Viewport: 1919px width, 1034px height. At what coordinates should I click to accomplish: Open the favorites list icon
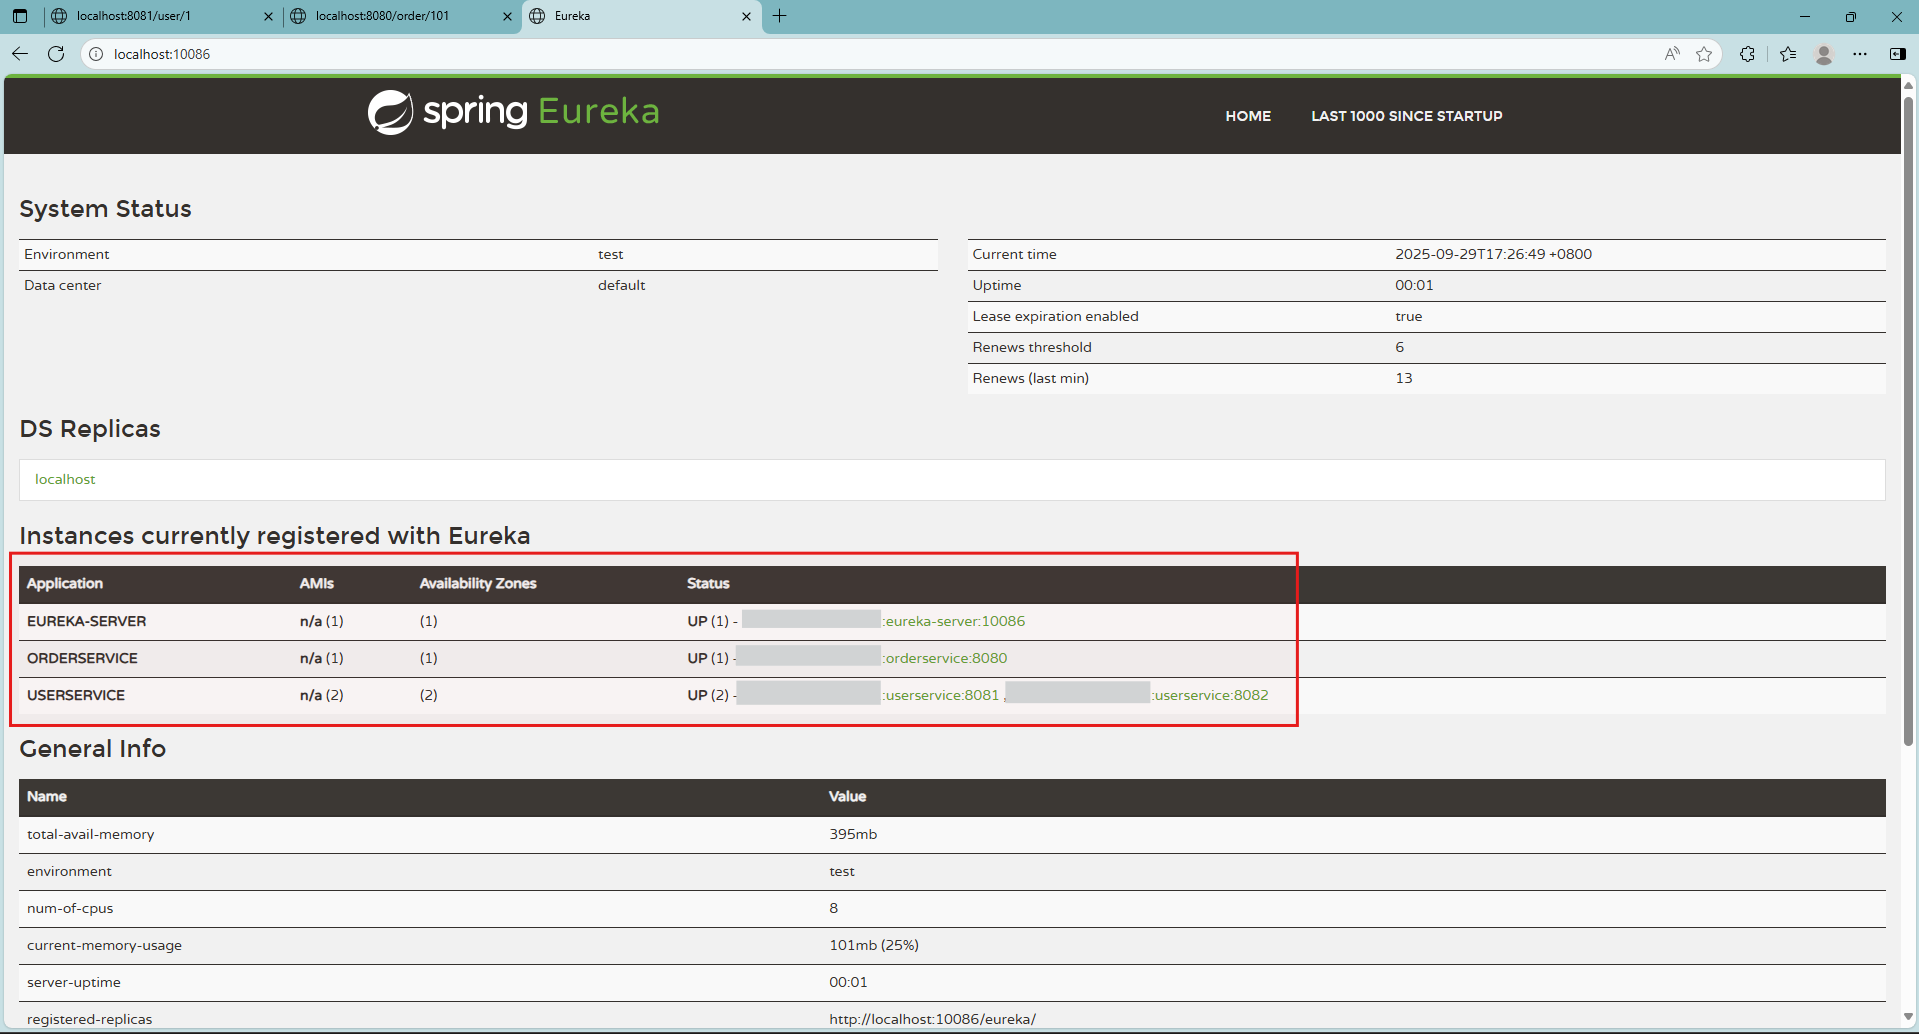point(1788,54)
